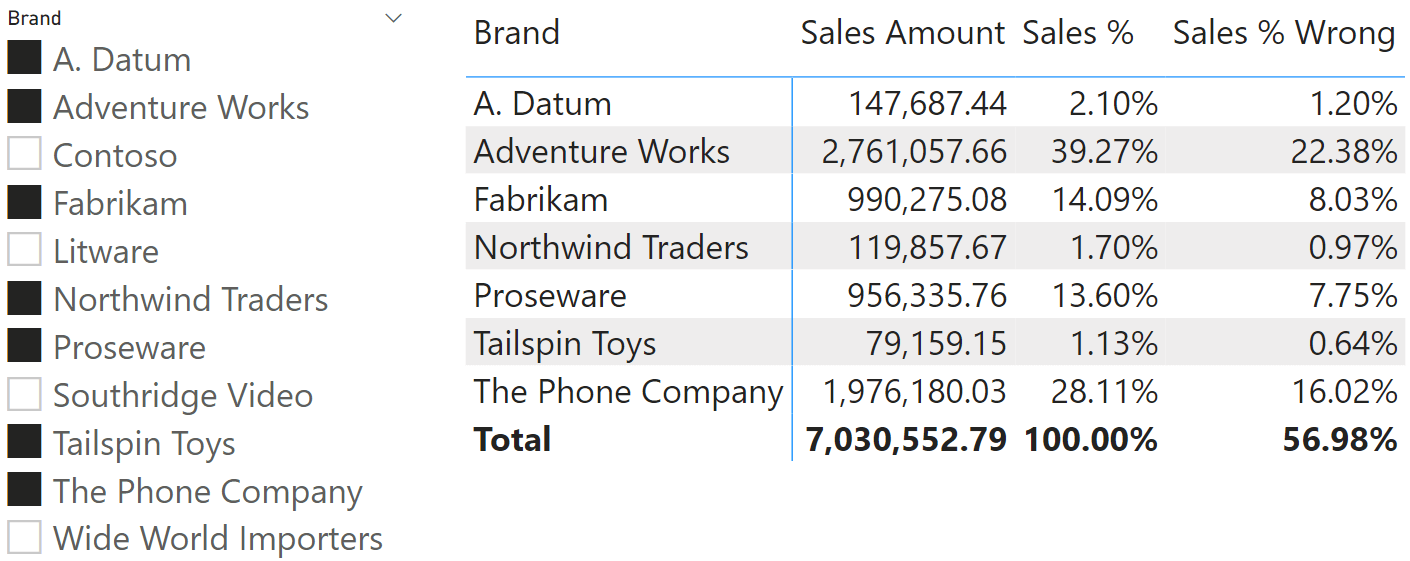1410x561 pixels.
Task: Check the Wide World Importers checkbox
Action: (24, 538)
